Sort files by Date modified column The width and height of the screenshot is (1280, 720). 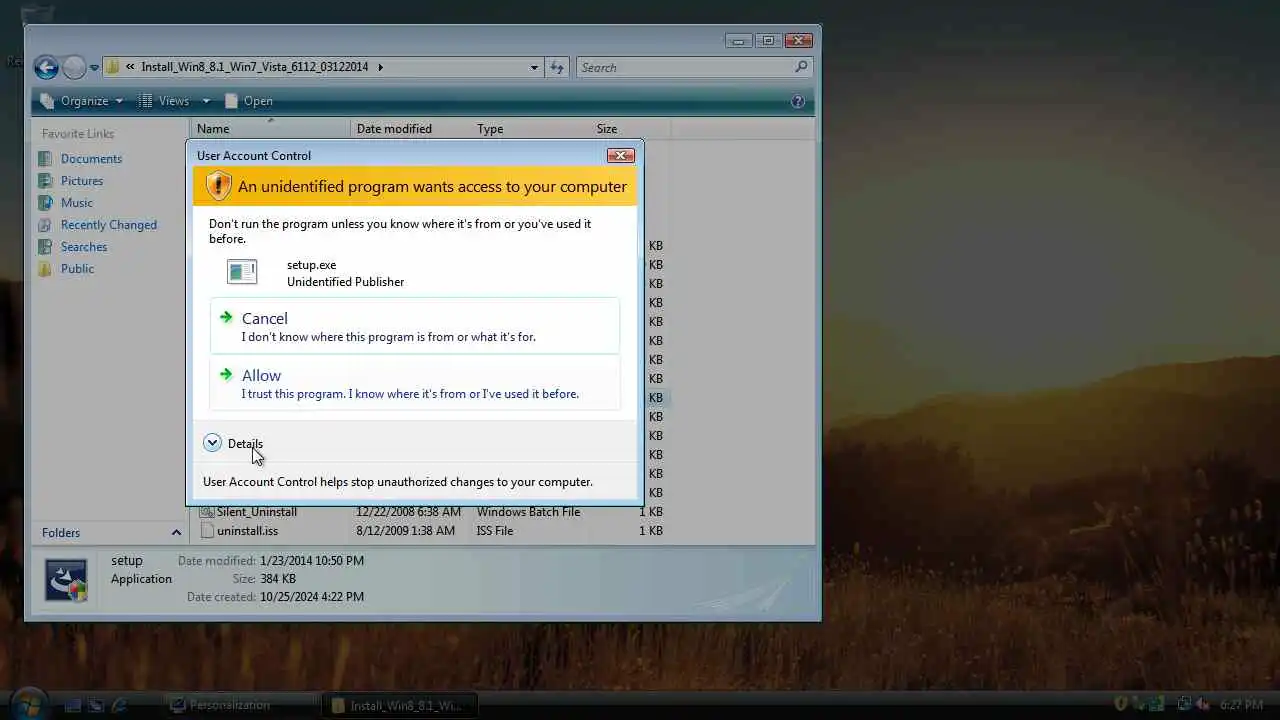[411, 128]
